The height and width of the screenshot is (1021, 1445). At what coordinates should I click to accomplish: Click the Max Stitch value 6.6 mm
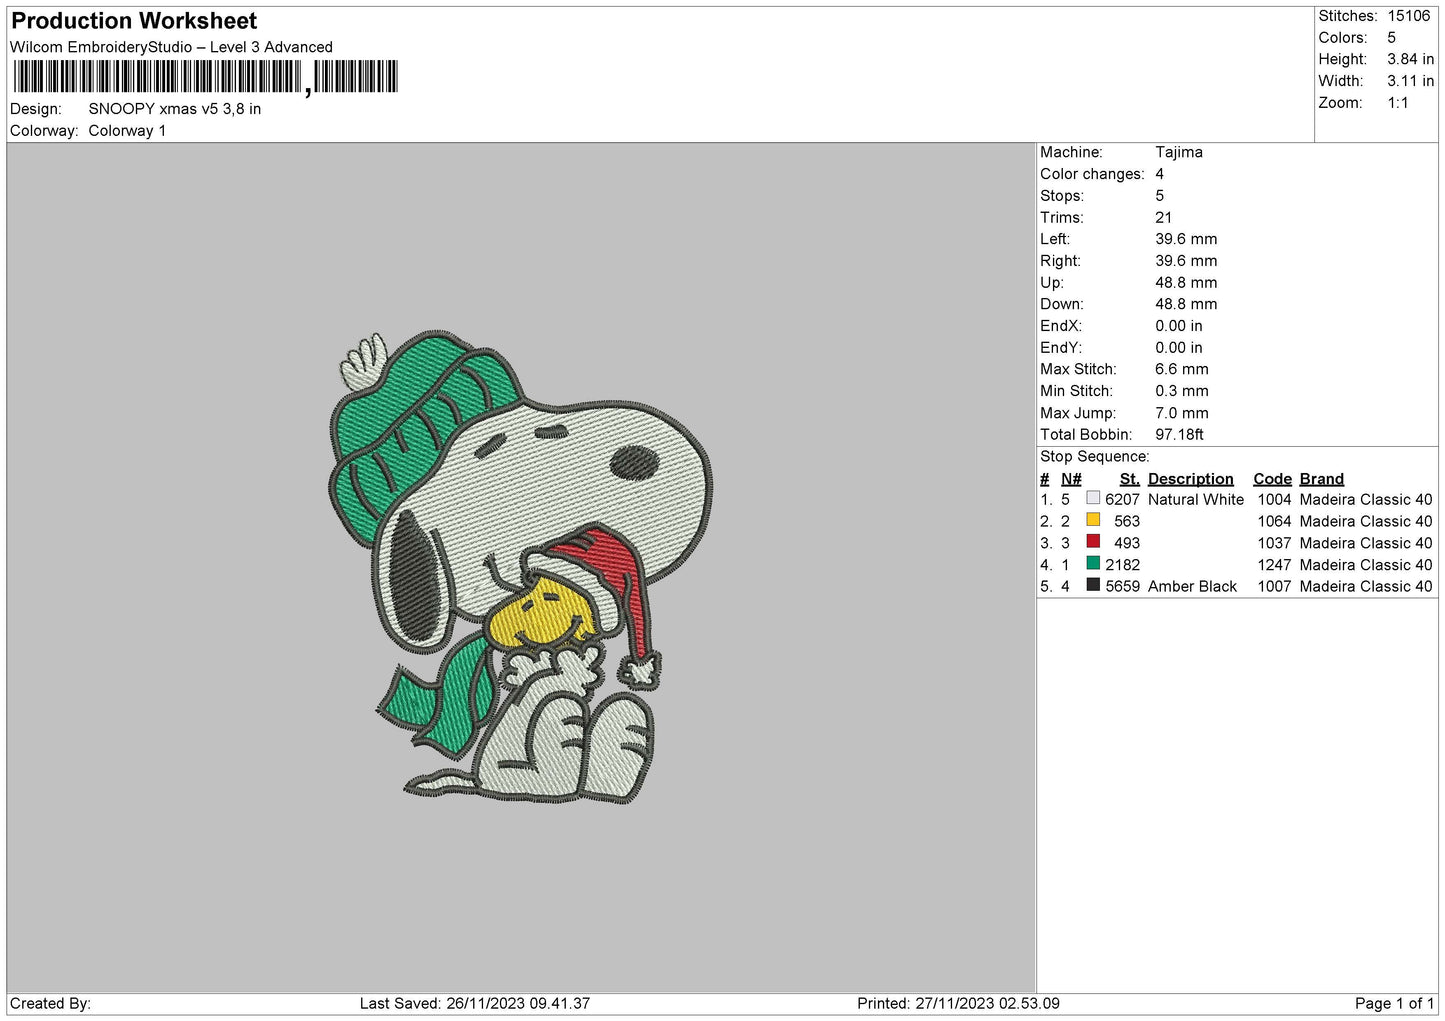point(1182,370)
